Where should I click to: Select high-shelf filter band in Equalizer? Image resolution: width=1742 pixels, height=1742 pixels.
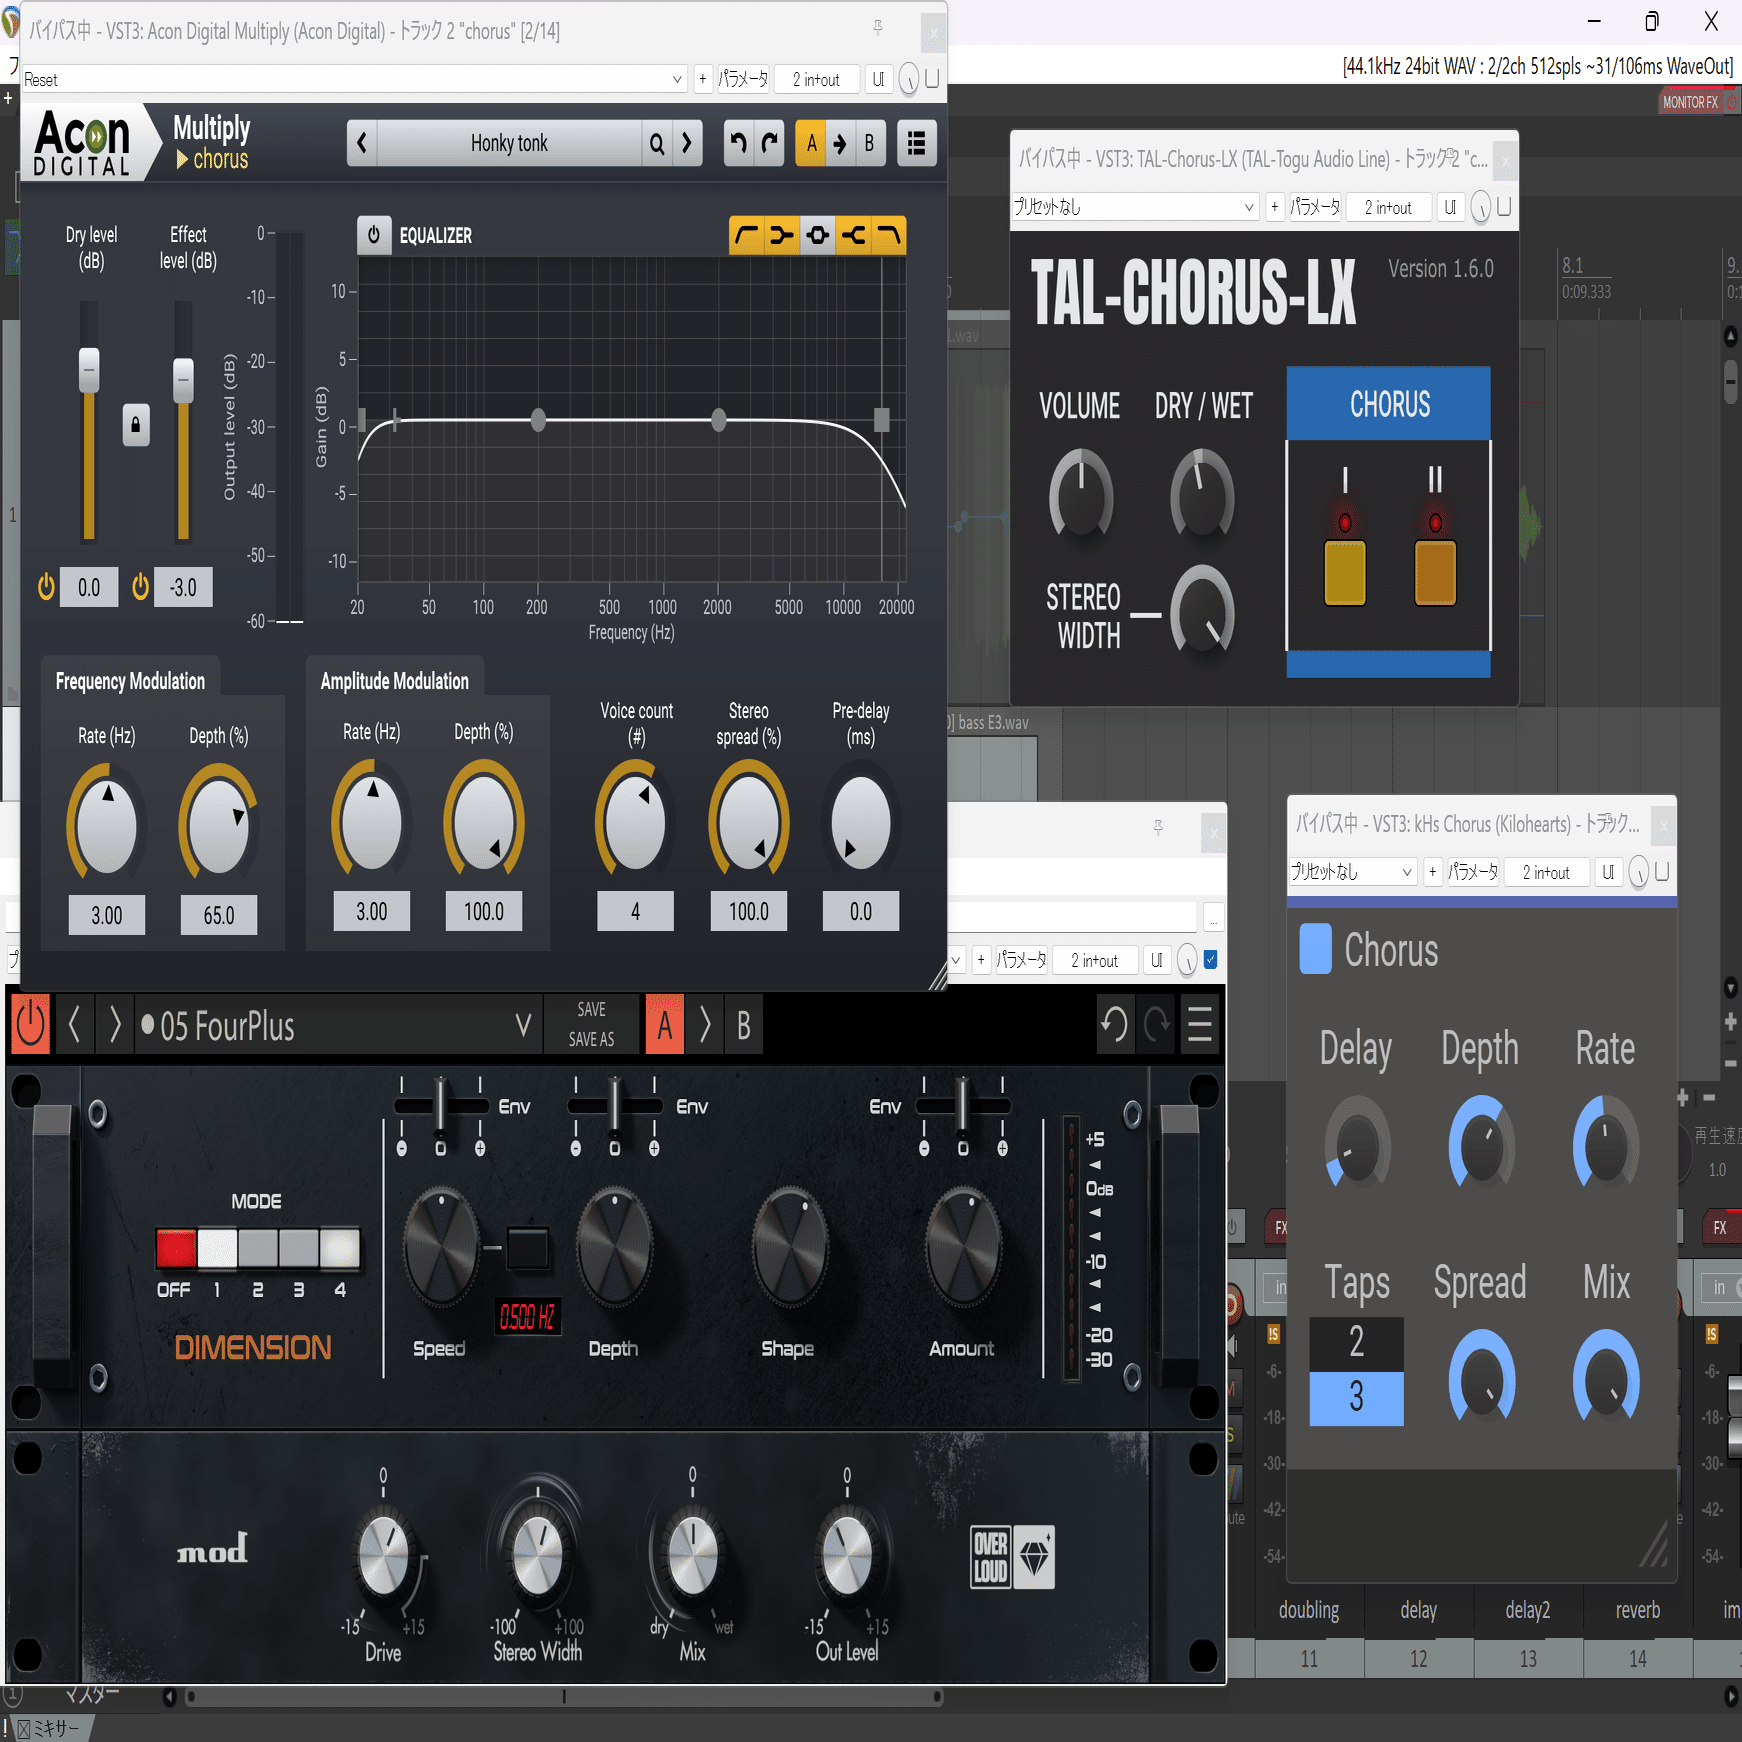tap(854, 236)
